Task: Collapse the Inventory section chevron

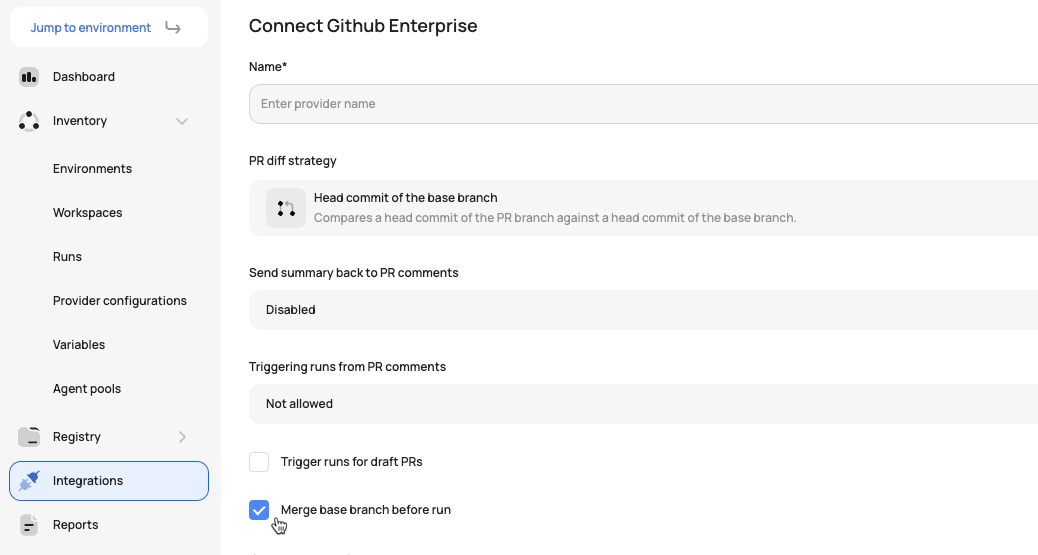Action: (182, 121)
